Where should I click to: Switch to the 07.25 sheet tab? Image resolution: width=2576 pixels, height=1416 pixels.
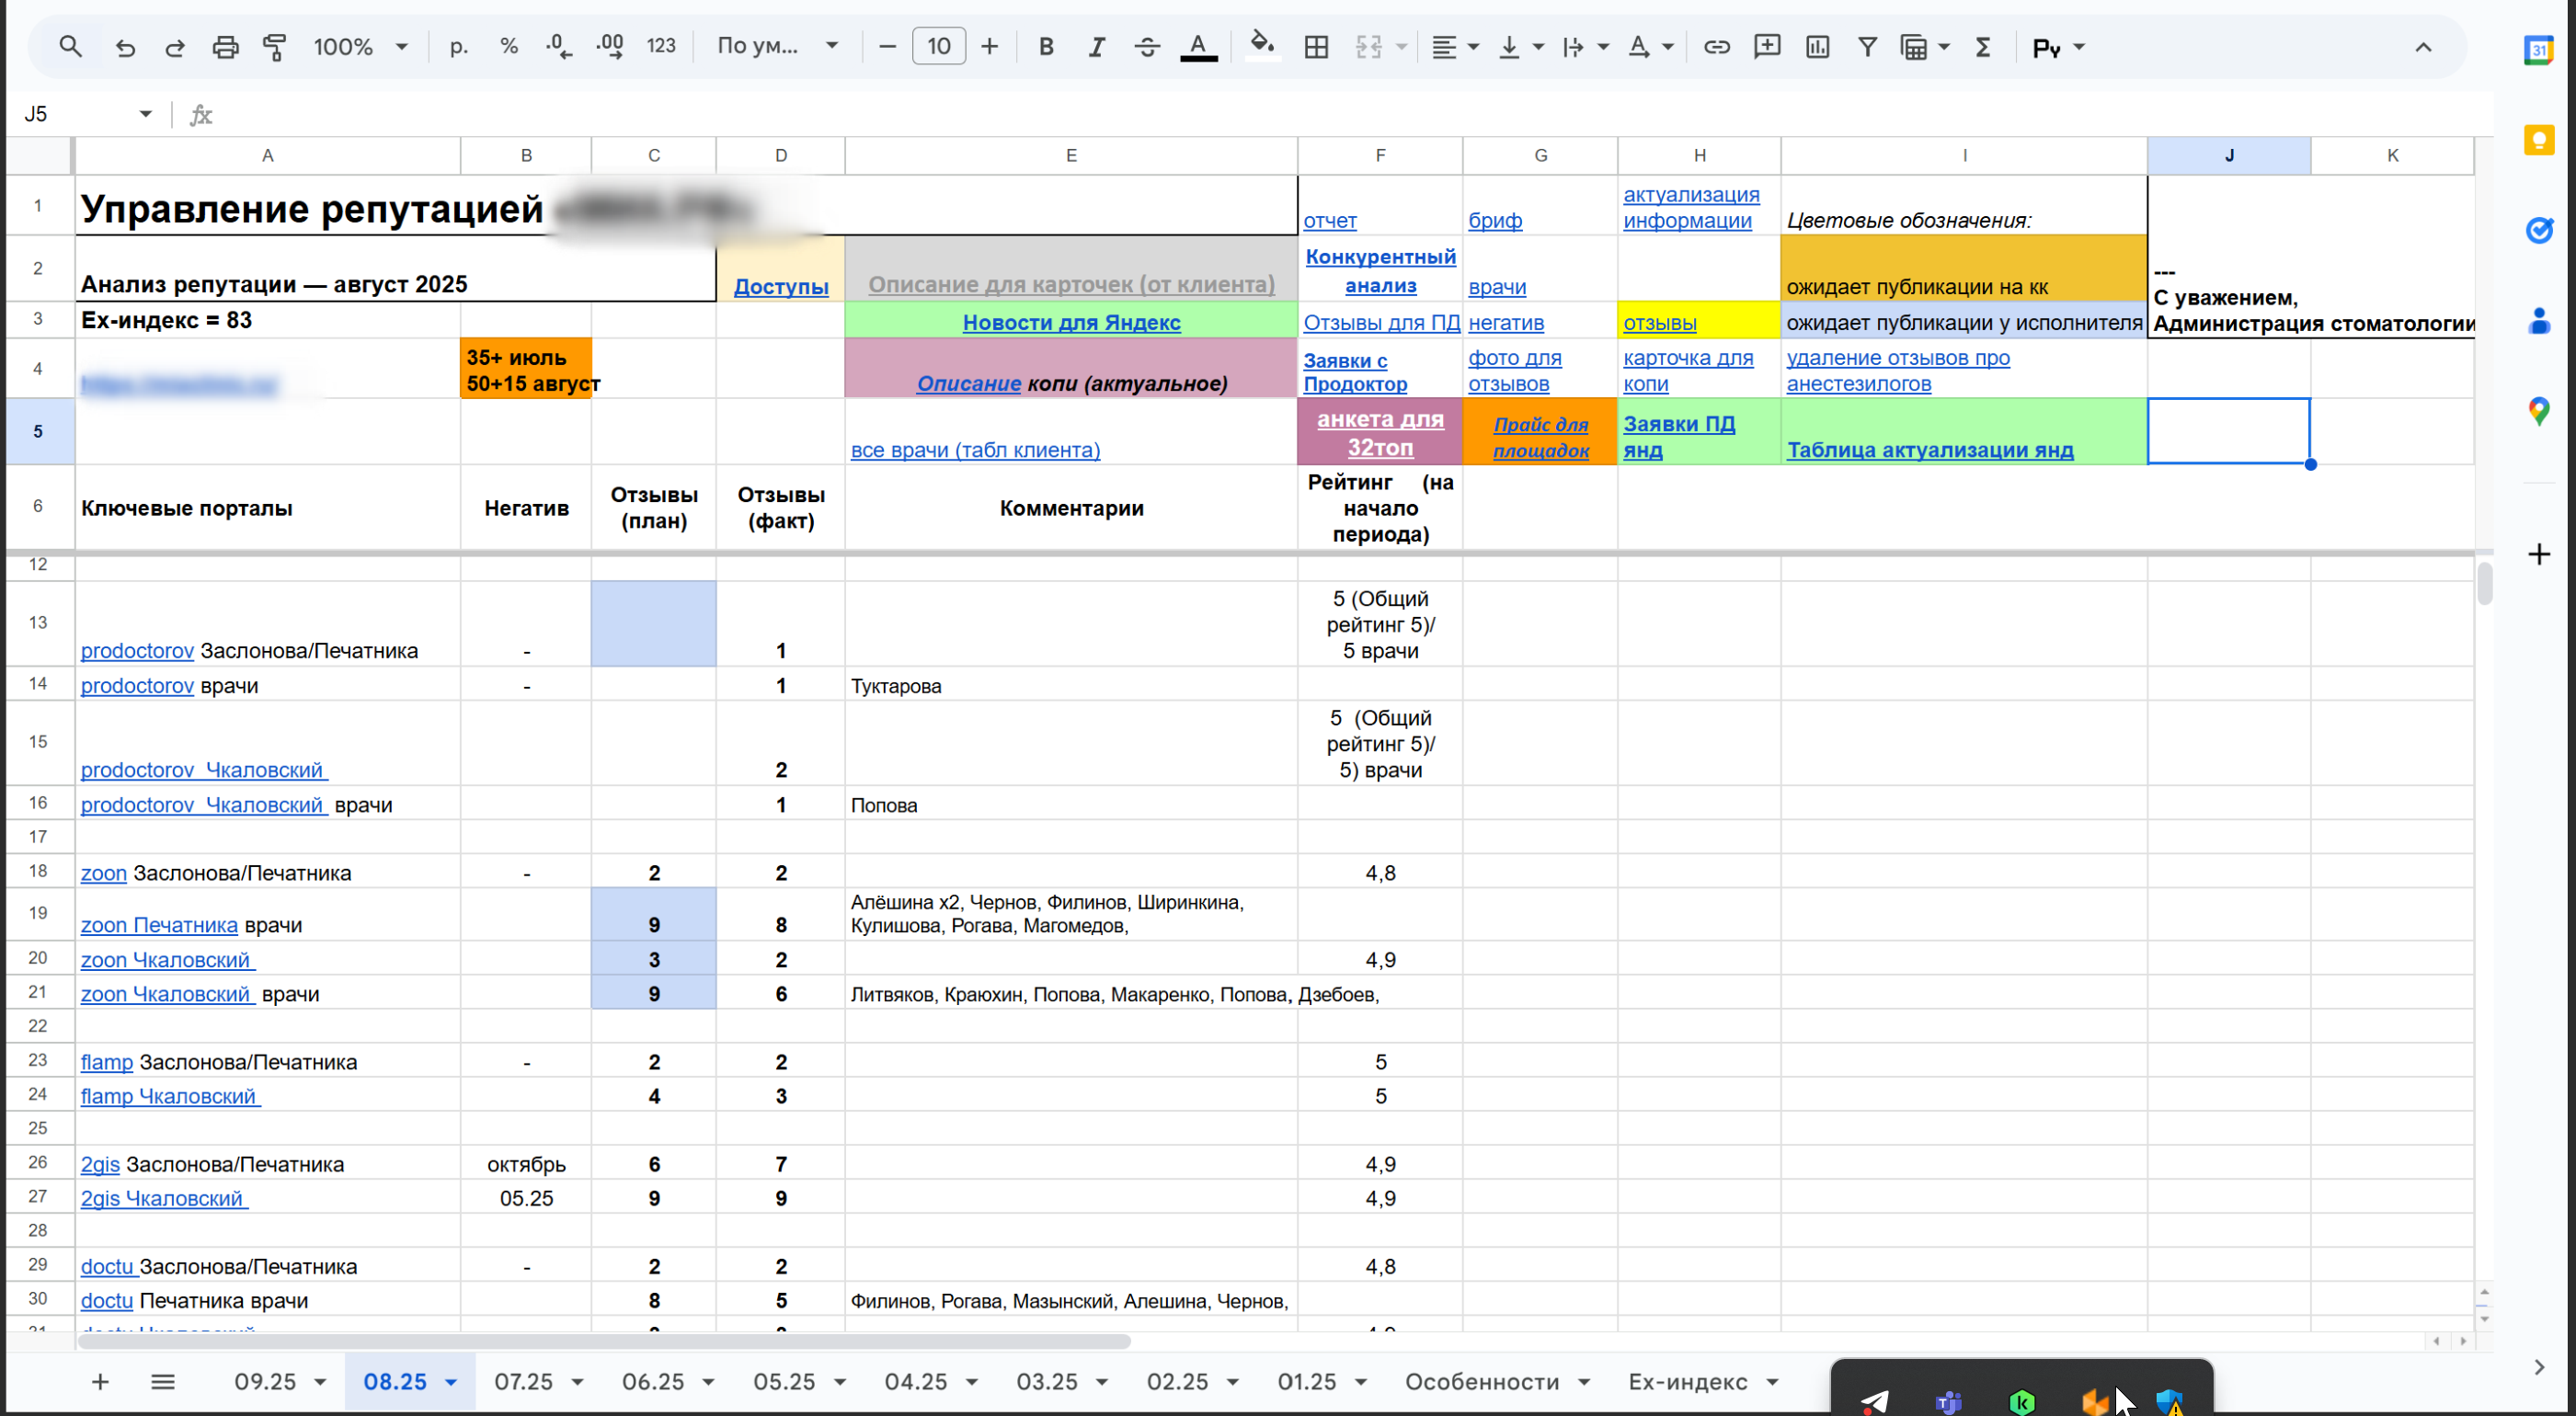[523, 1381]
